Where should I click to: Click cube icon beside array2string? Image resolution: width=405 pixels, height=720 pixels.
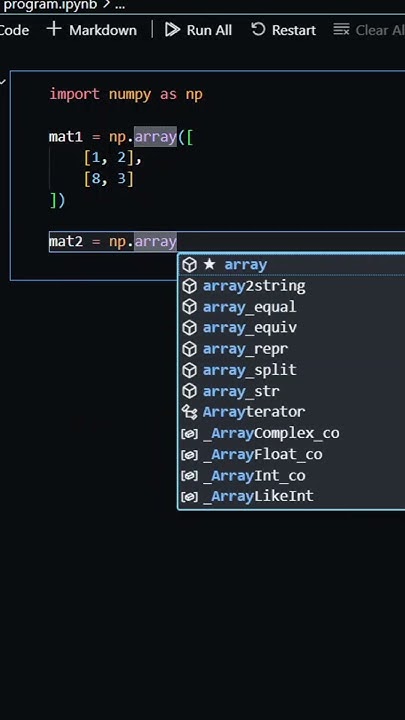[189, 286]
